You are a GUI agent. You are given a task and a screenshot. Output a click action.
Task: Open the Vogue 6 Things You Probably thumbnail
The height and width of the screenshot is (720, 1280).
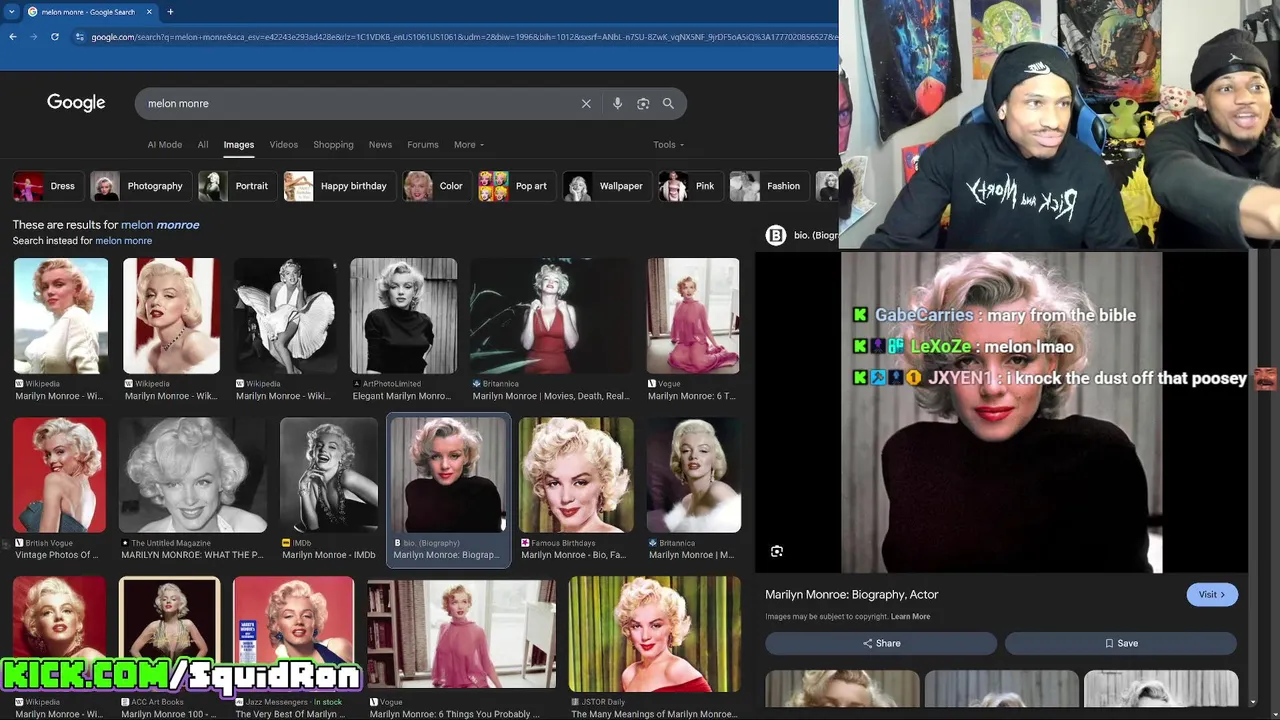(461, 634)
